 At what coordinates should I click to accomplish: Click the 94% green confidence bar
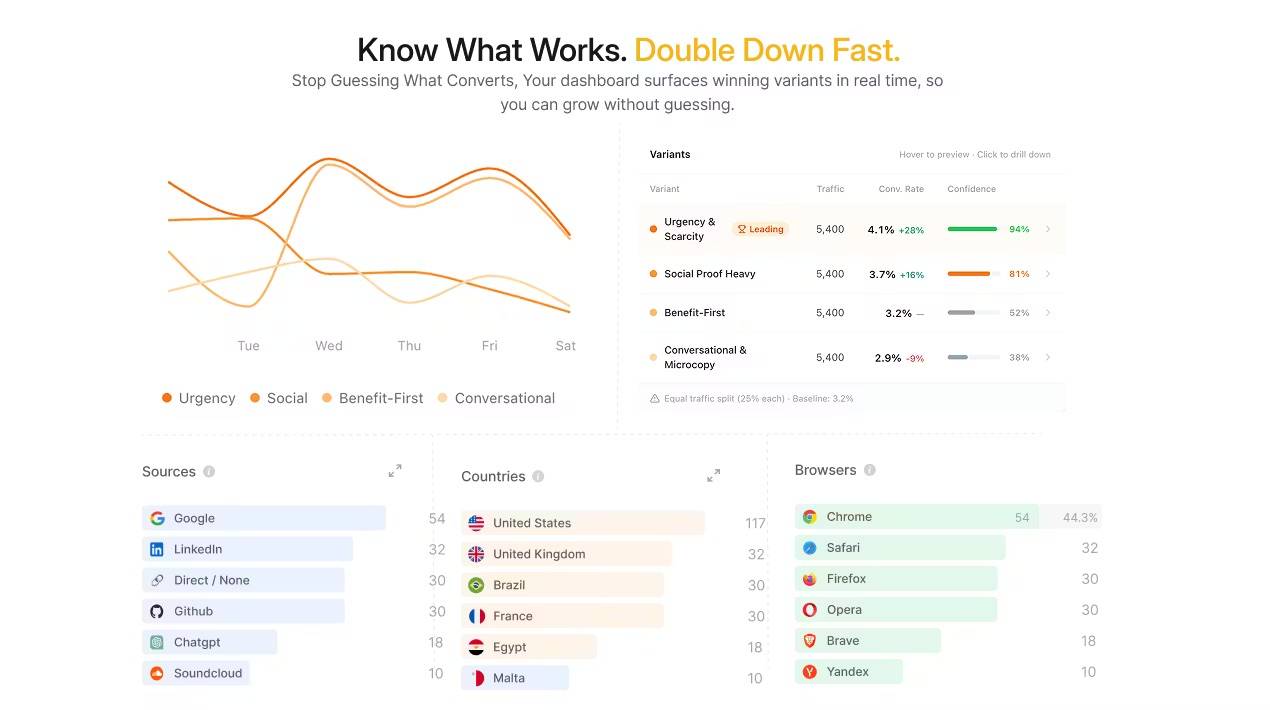click(x=972, y=229)
